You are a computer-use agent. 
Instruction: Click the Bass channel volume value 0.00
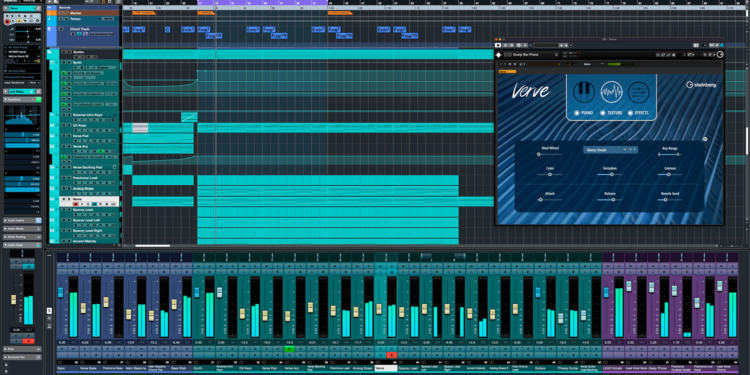pos(62,342)
